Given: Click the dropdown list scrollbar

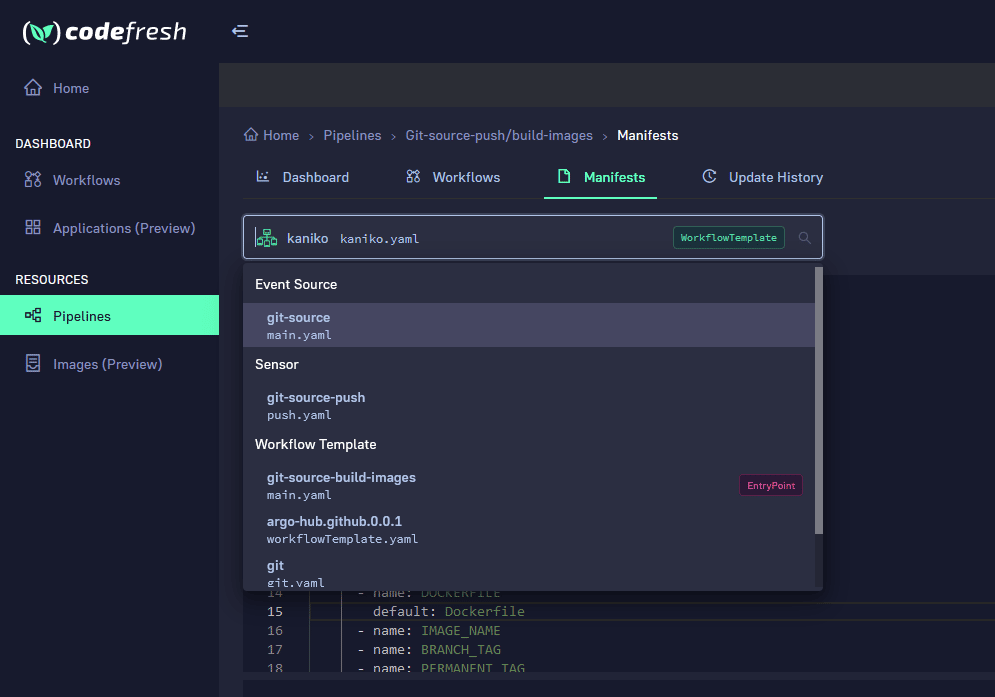Looking at the screenshot, I should click(819, 400).
